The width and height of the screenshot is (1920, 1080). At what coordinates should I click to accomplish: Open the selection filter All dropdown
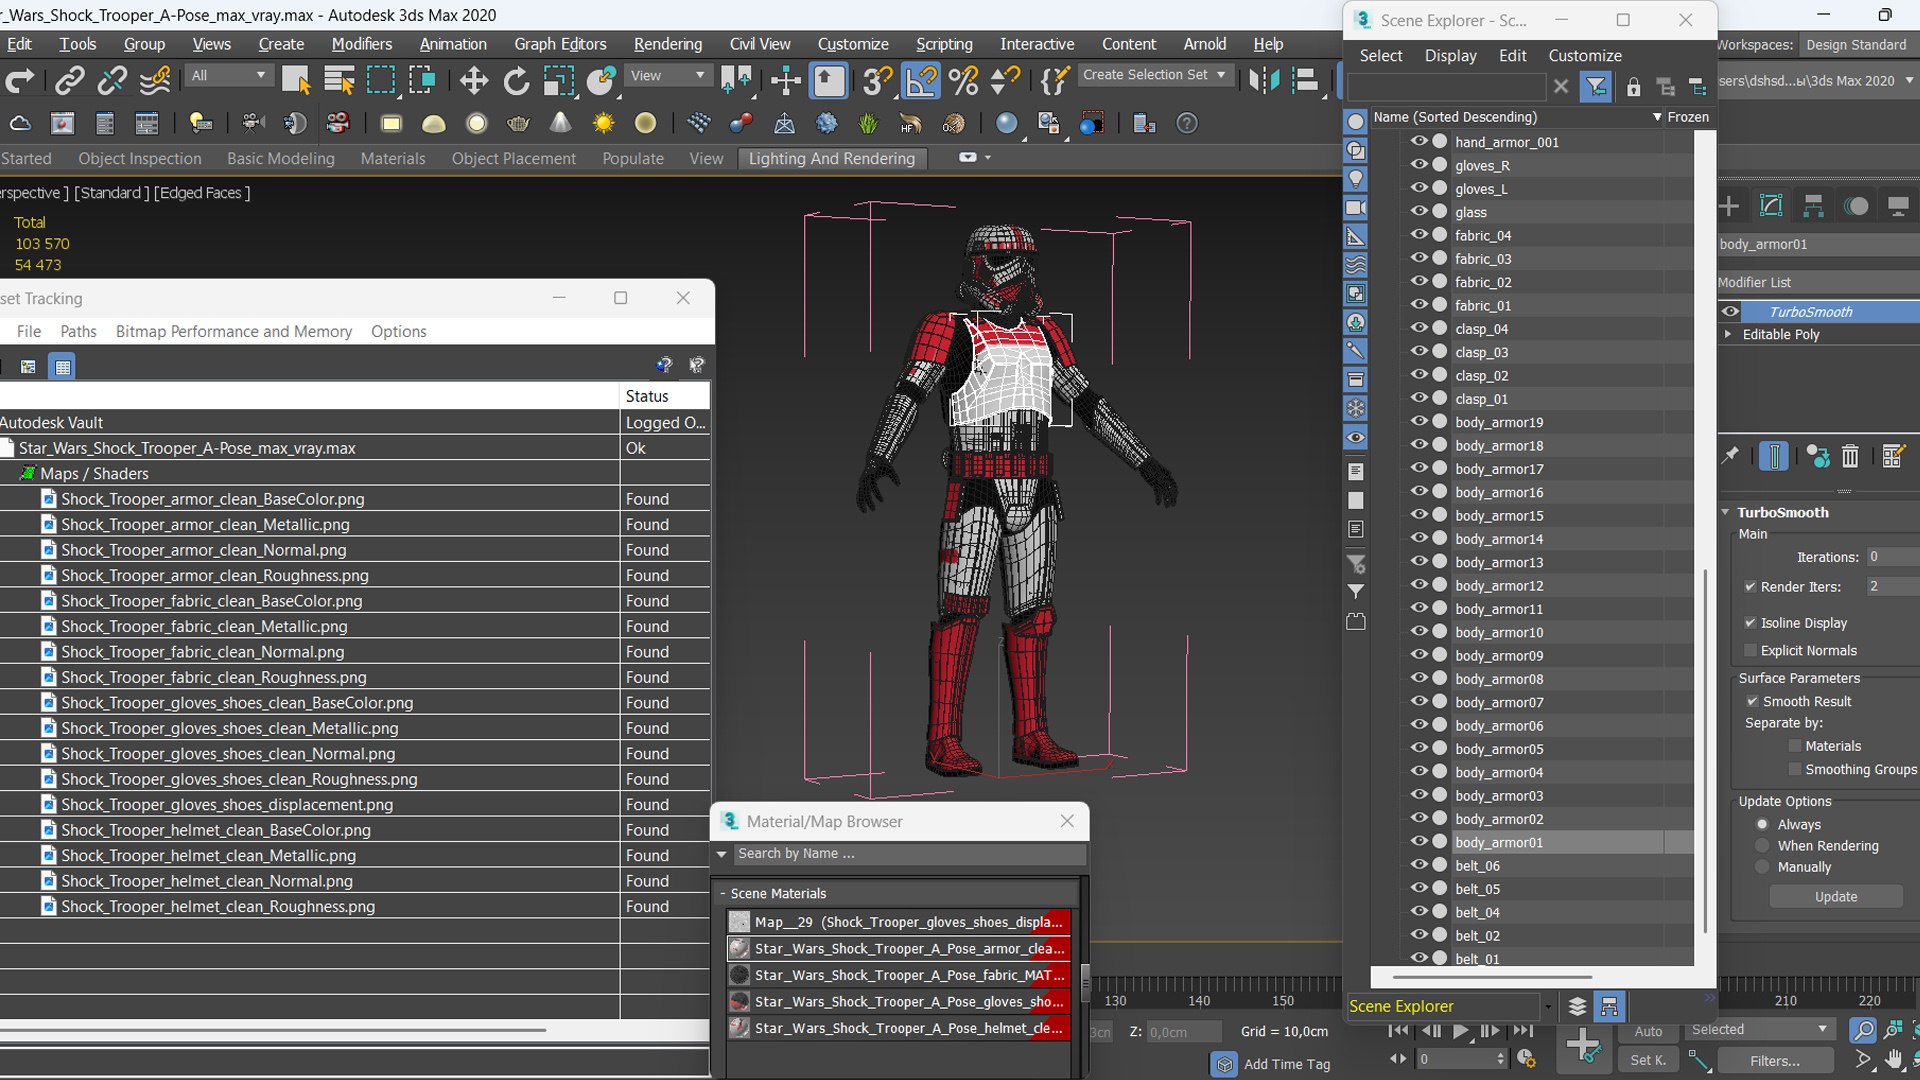229,76
